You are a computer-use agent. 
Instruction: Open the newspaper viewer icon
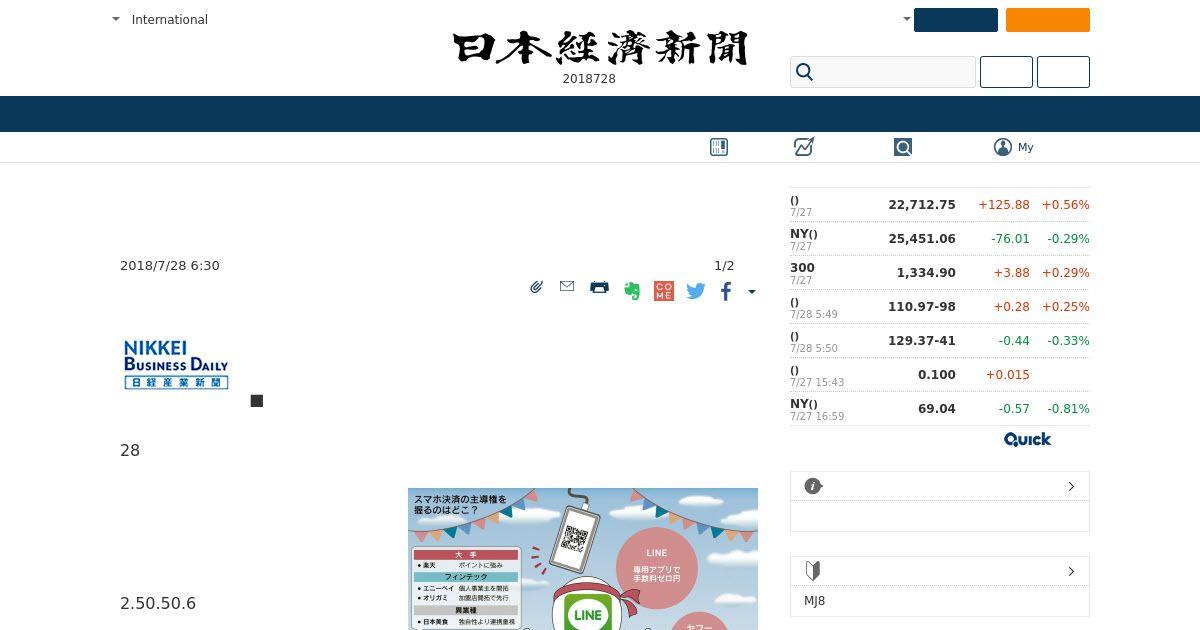tap(719, 147)
